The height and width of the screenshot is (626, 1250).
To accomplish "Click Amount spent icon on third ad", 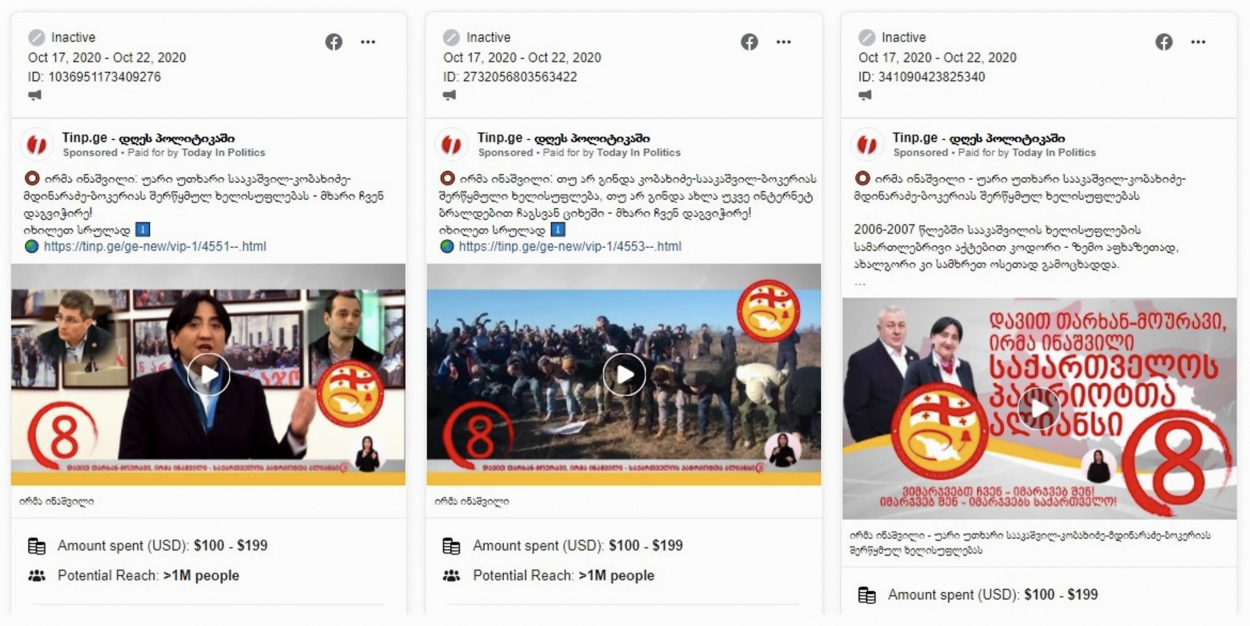I will tap(867, 595).
